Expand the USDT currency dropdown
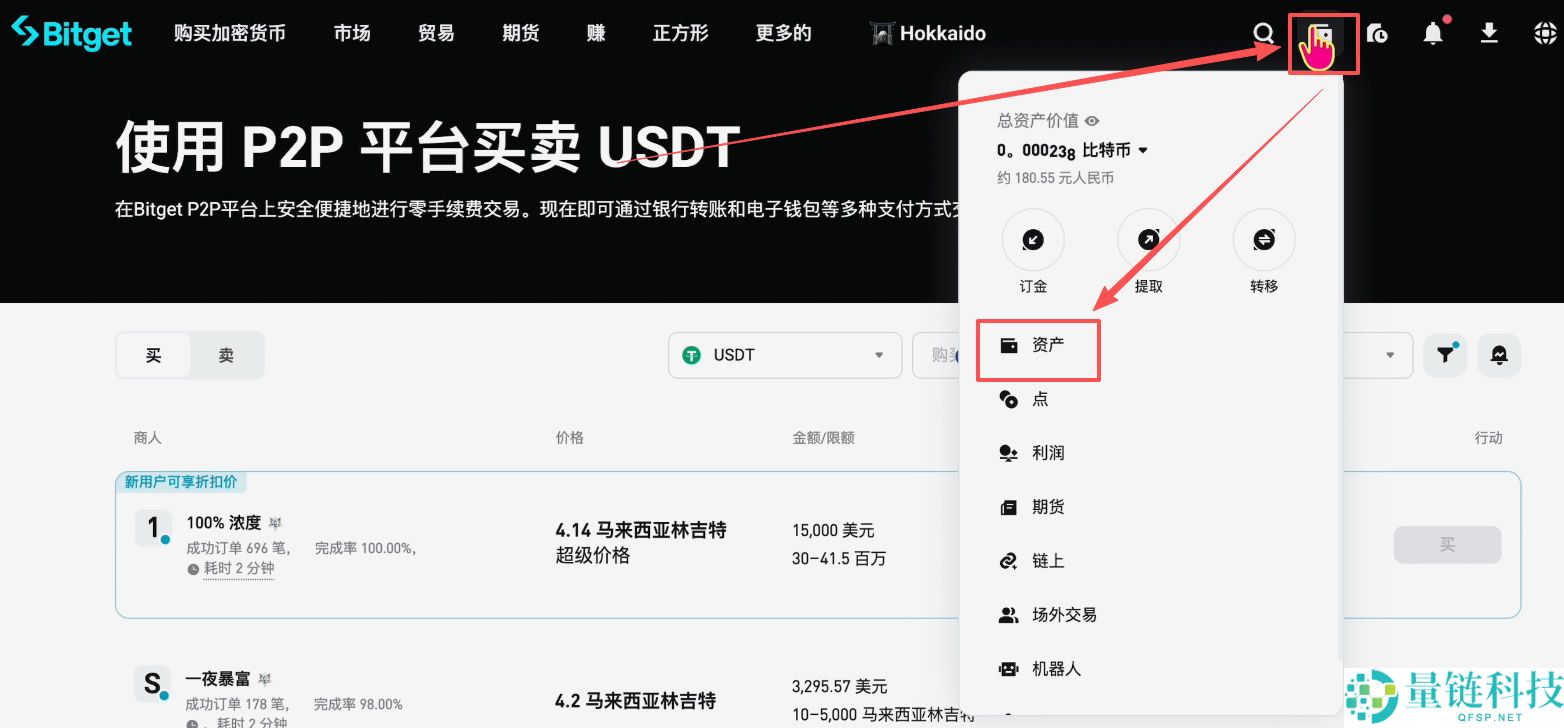This screenshot has width=1564, height=728. coord(784,355)
